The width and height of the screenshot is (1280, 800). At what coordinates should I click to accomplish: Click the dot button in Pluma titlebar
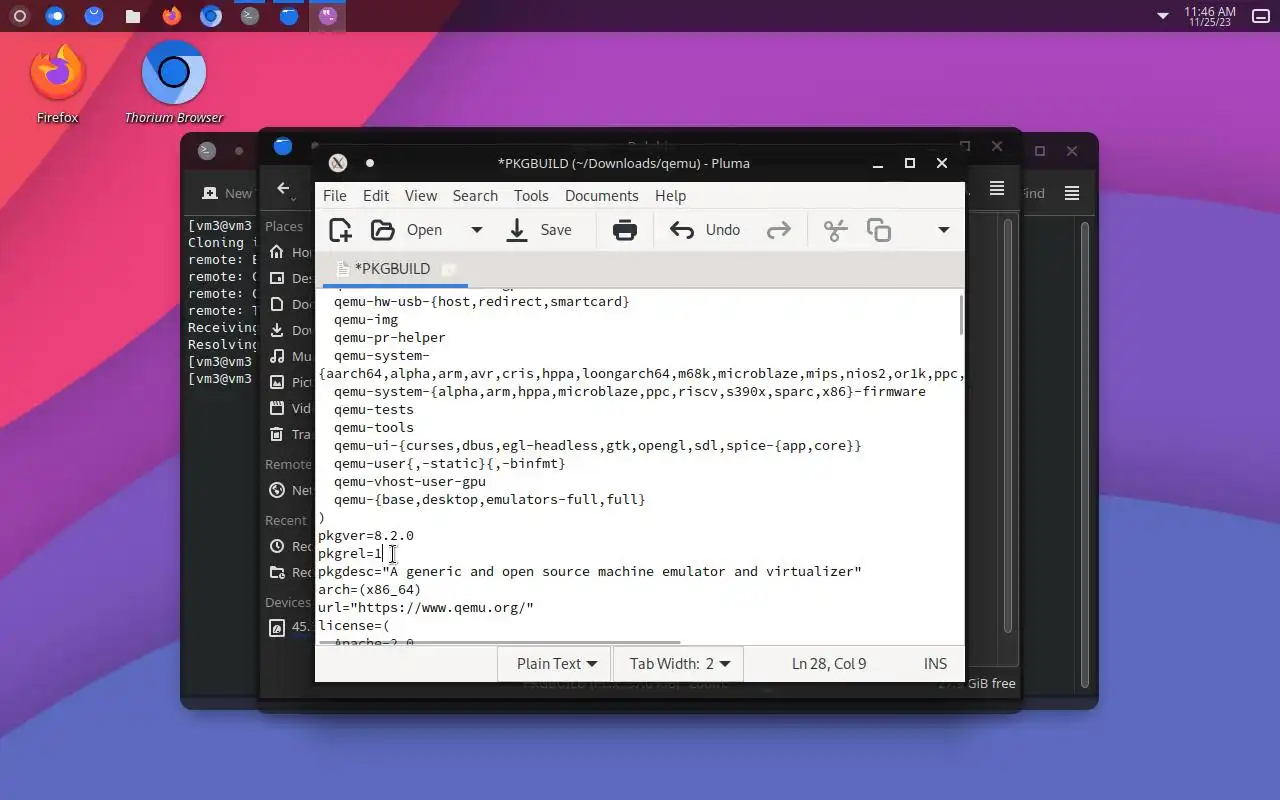pos(370,163)
